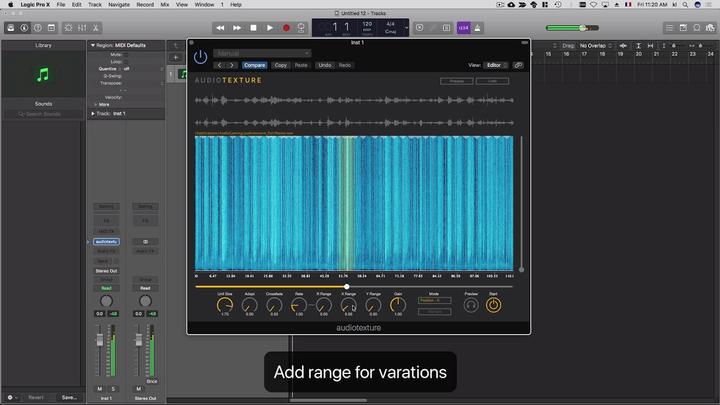This screenshot has height=405, width=720.
Task: Open the Mix menu
Action: pos(165,5)
